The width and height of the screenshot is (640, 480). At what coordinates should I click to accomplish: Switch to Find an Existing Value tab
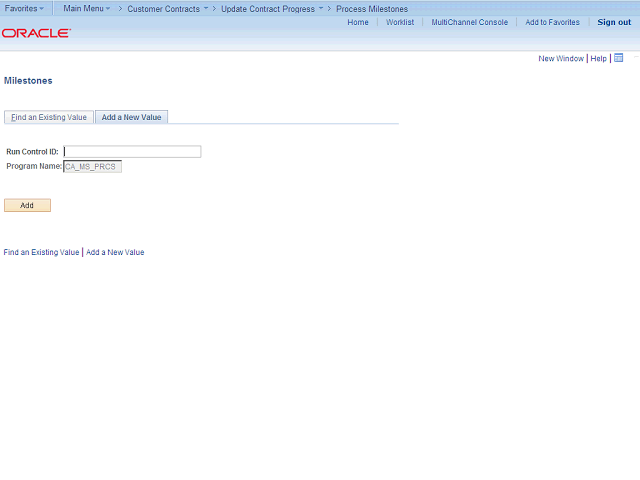(x=49, y=117)
